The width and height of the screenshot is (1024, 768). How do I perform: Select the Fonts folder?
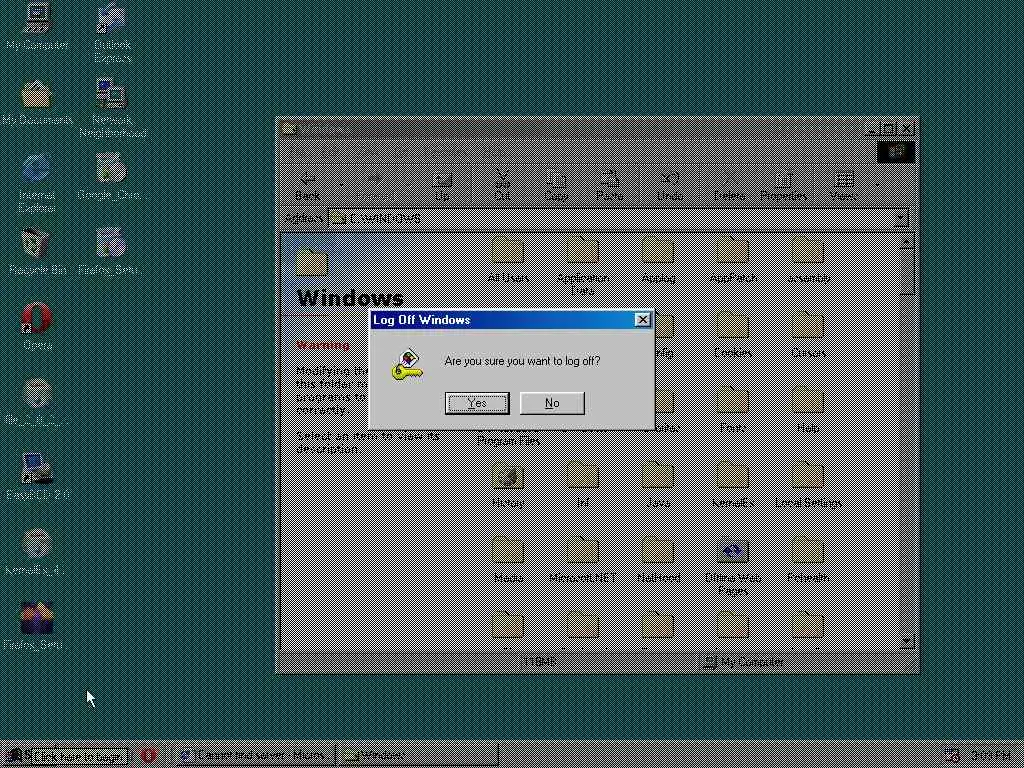coord(733,409)
